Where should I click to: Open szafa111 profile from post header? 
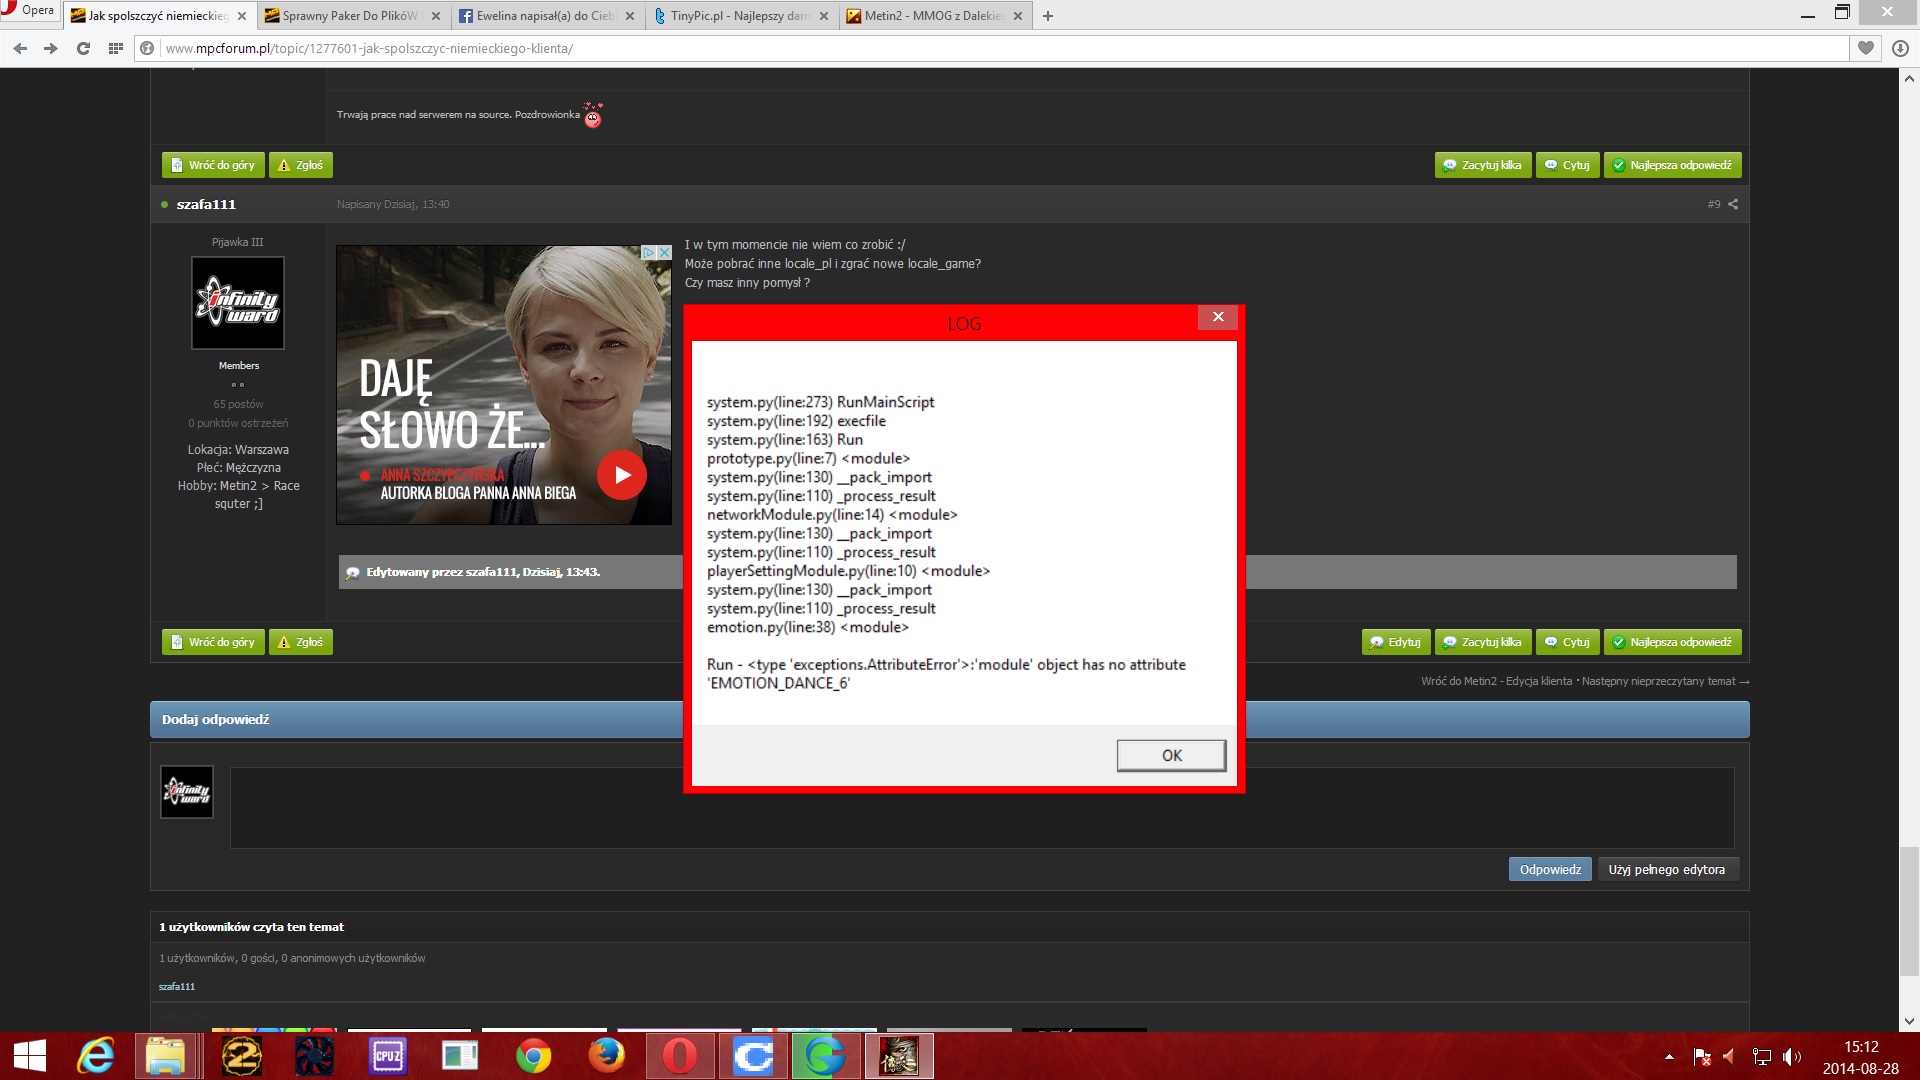(206, 204)
